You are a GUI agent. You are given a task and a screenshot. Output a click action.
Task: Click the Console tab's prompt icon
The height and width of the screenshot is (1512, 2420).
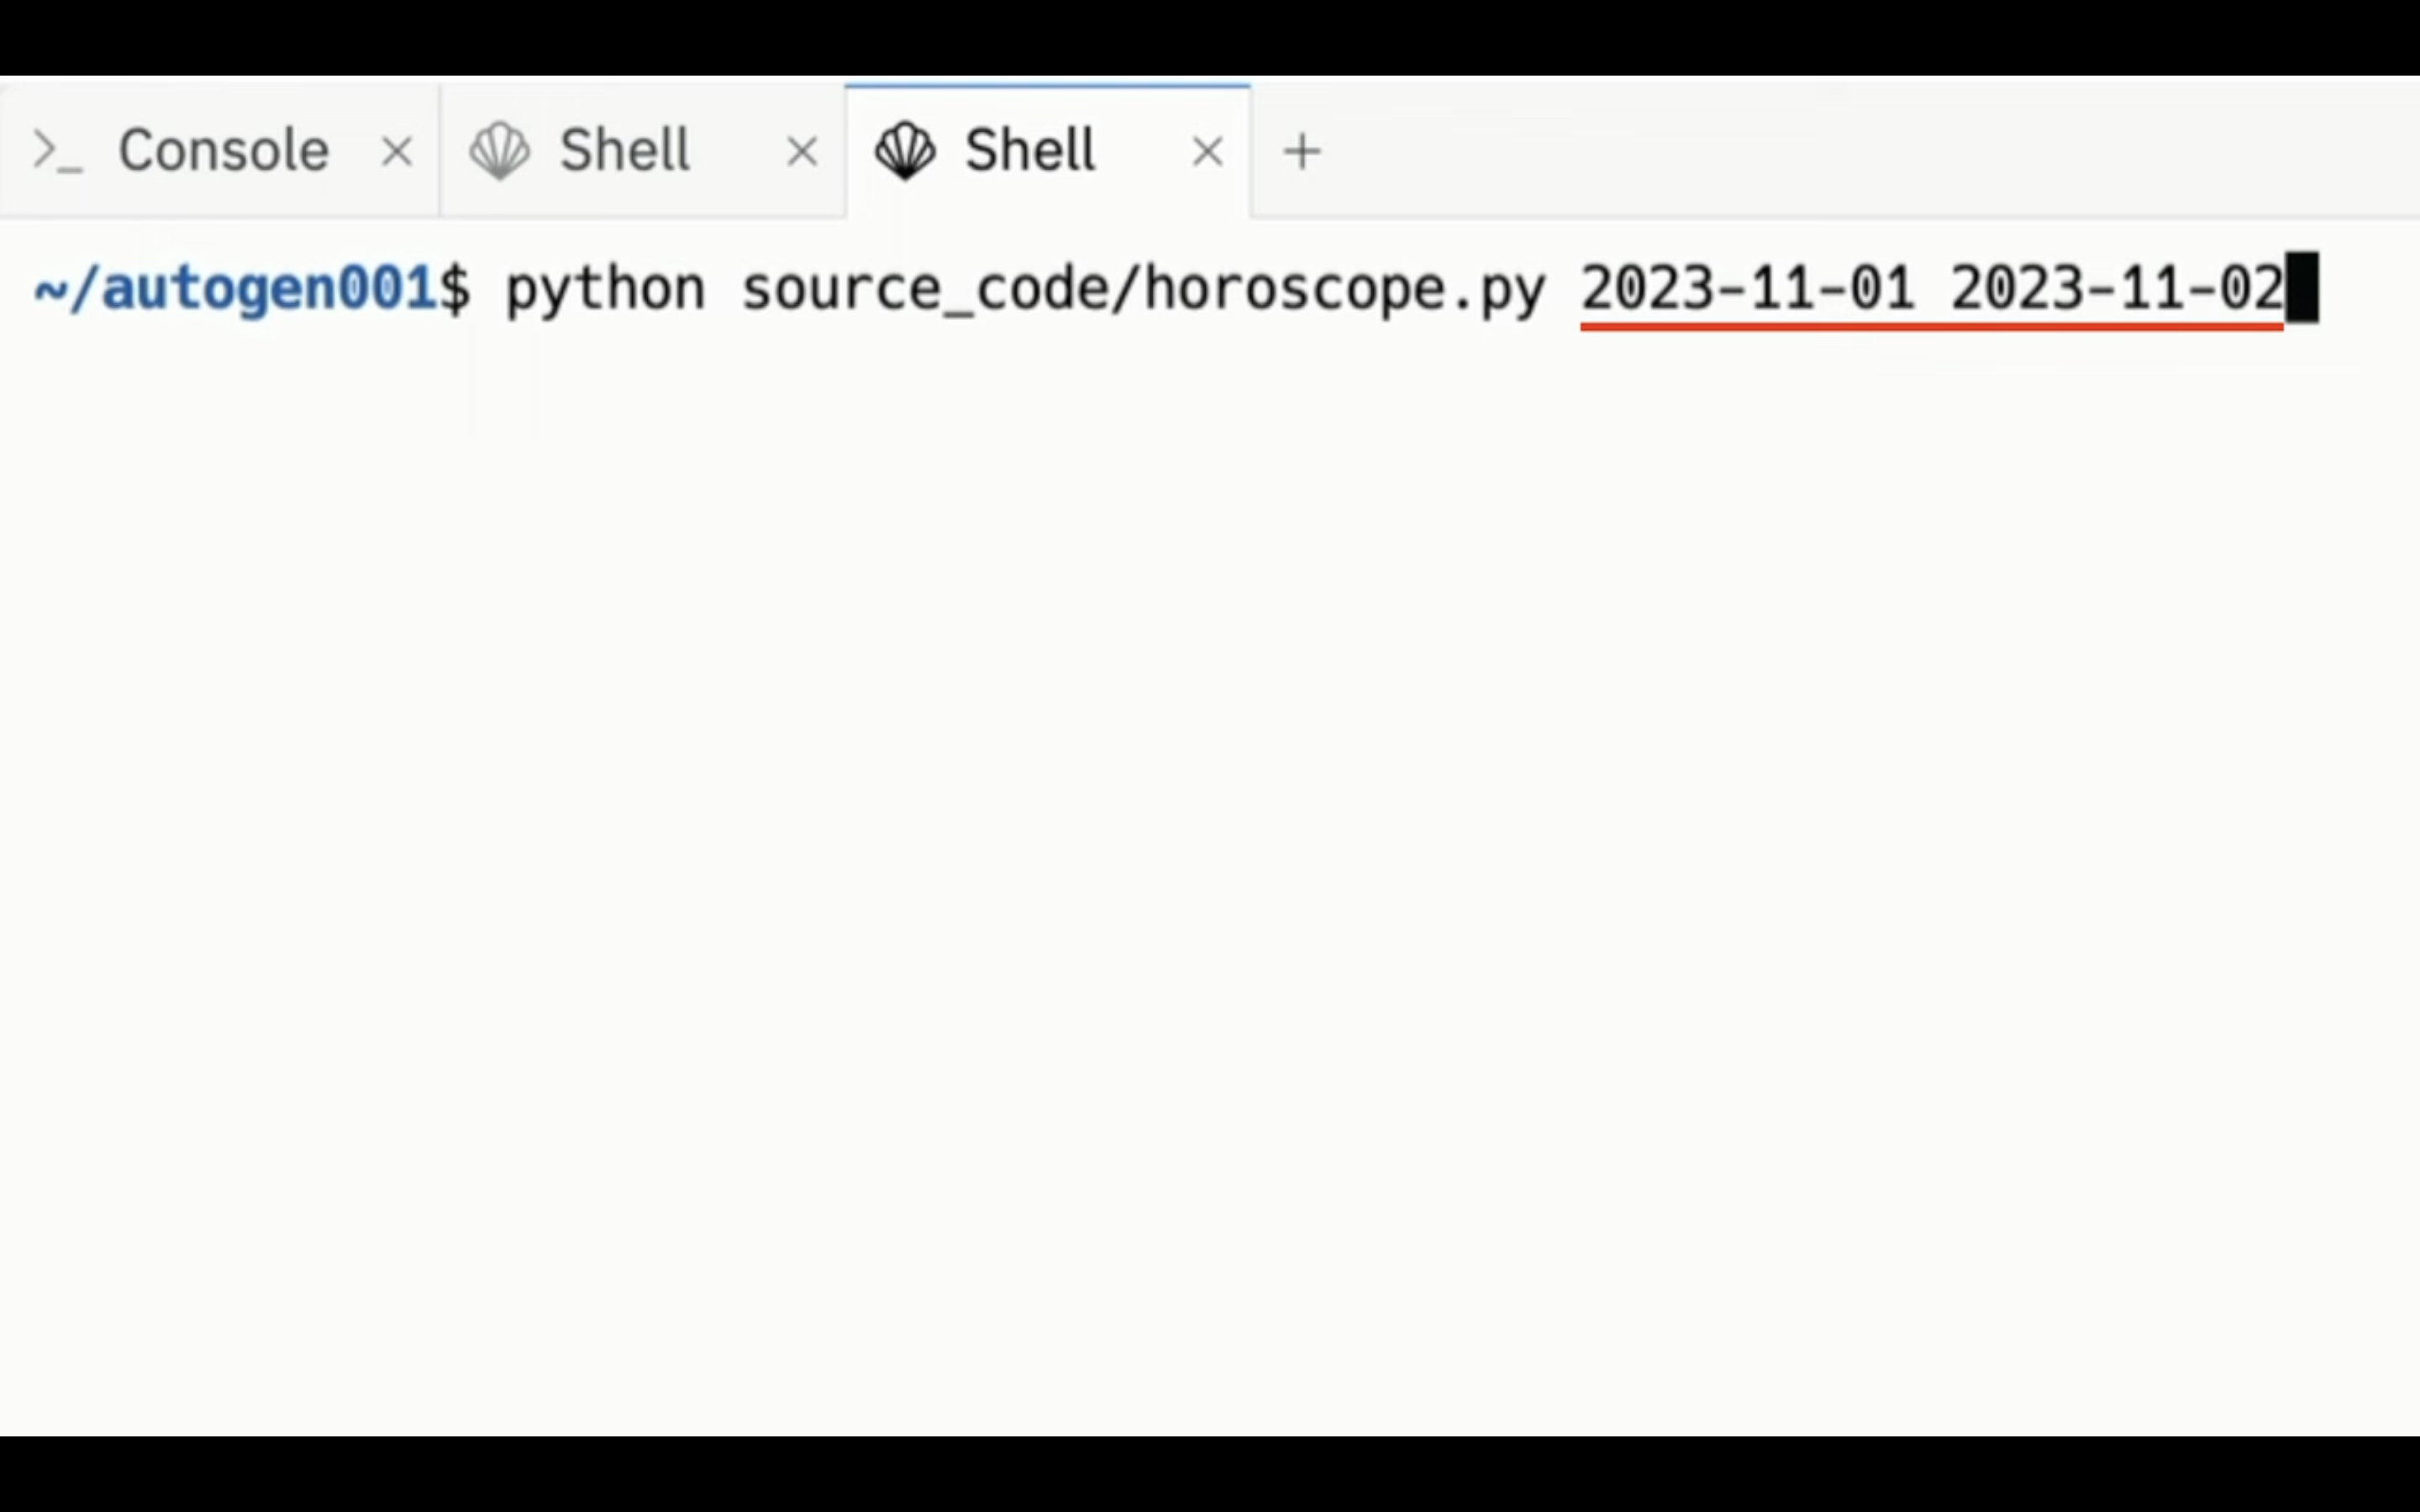pyautogui.click(x=57, y=152)
